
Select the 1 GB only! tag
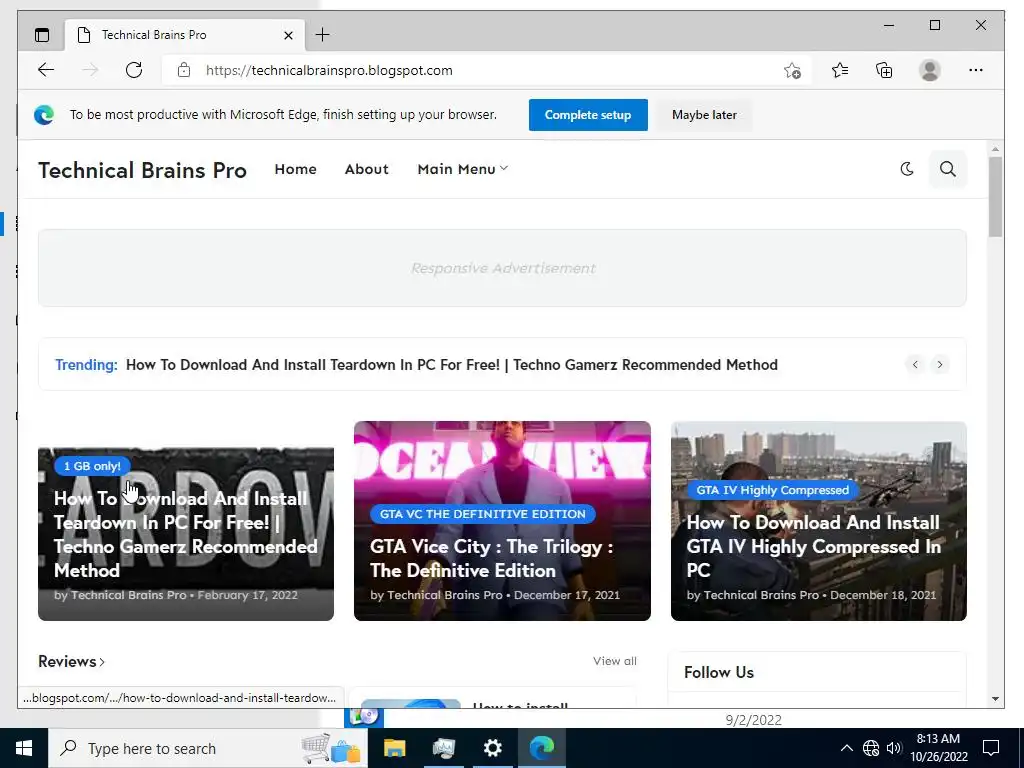coord(92,466)
